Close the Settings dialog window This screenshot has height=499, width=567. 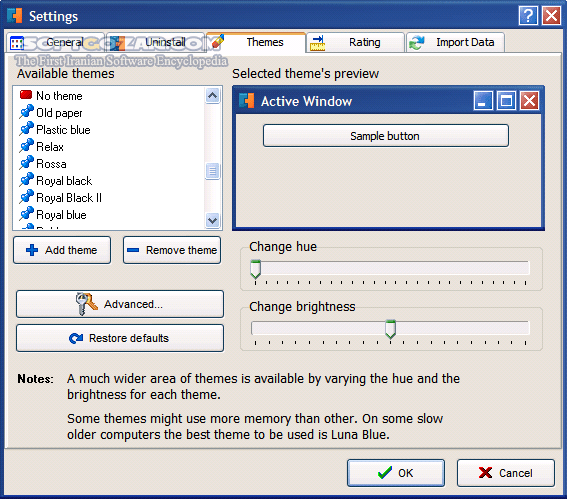[551, 16]
